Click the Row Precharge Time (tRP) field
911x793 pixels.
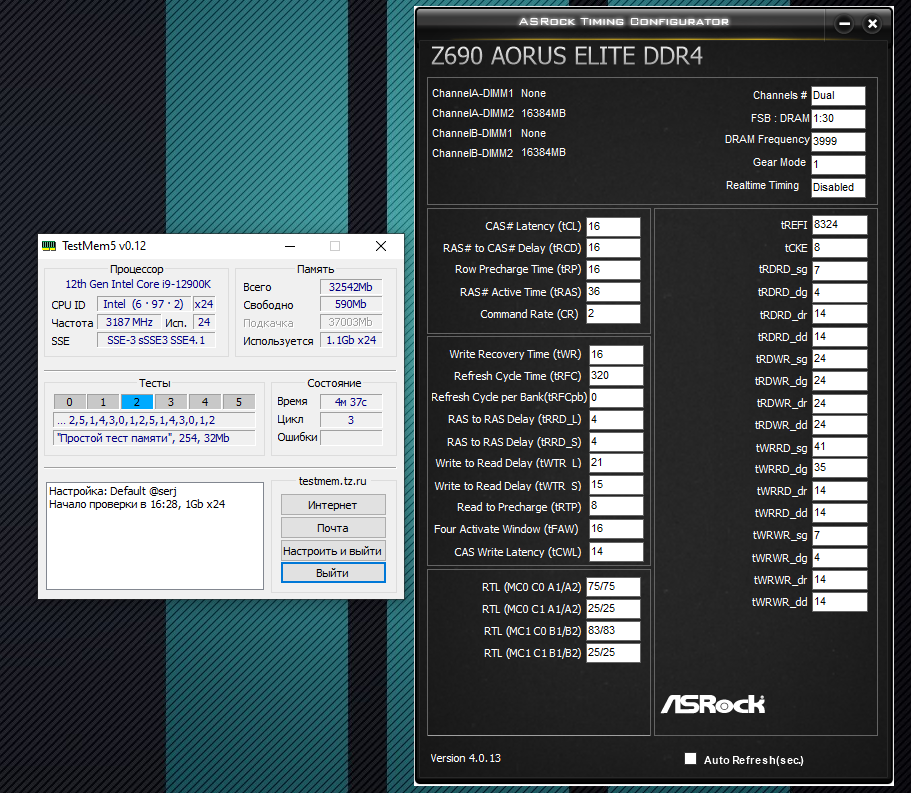point(613,270)
